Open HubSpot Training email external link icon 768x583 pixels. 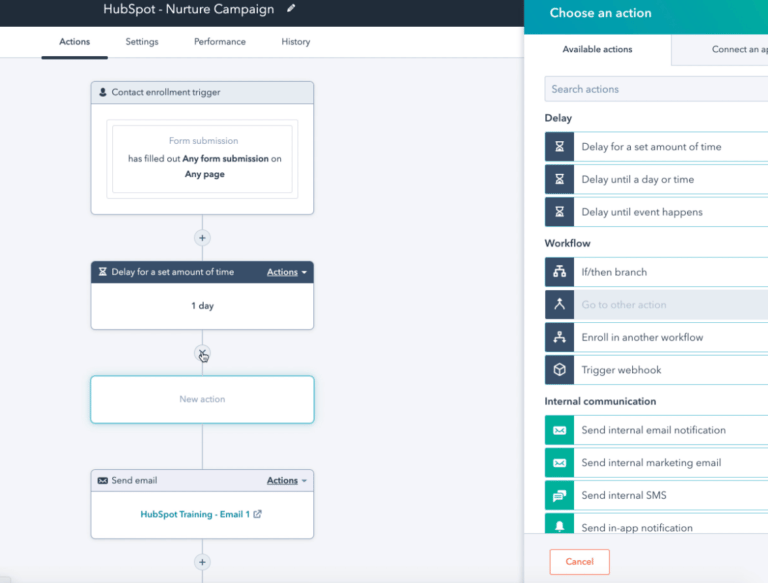click(x=257, y=514)
